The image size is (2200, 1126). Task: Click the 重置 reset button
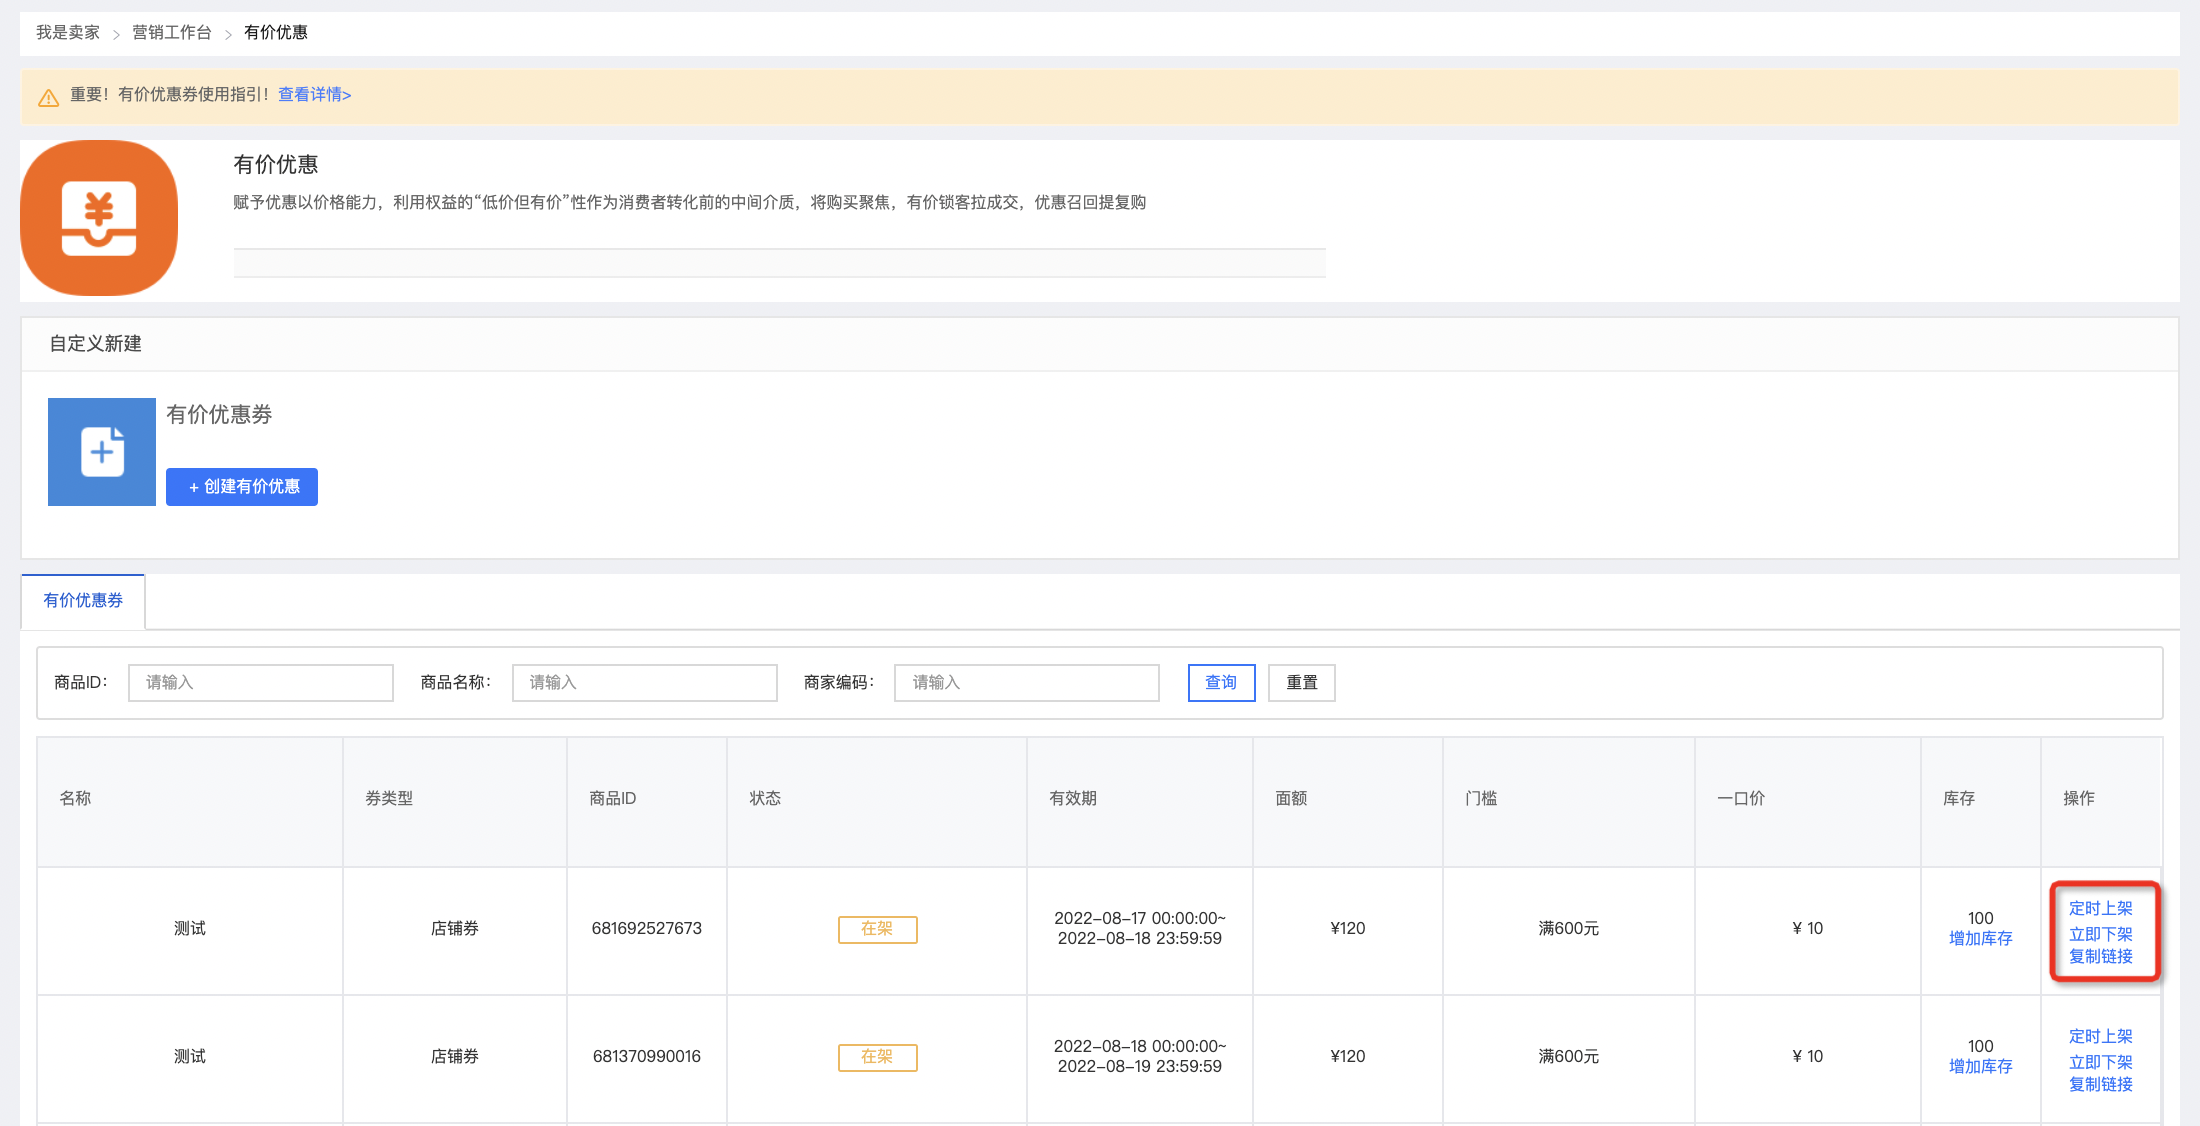(1302, 683)
